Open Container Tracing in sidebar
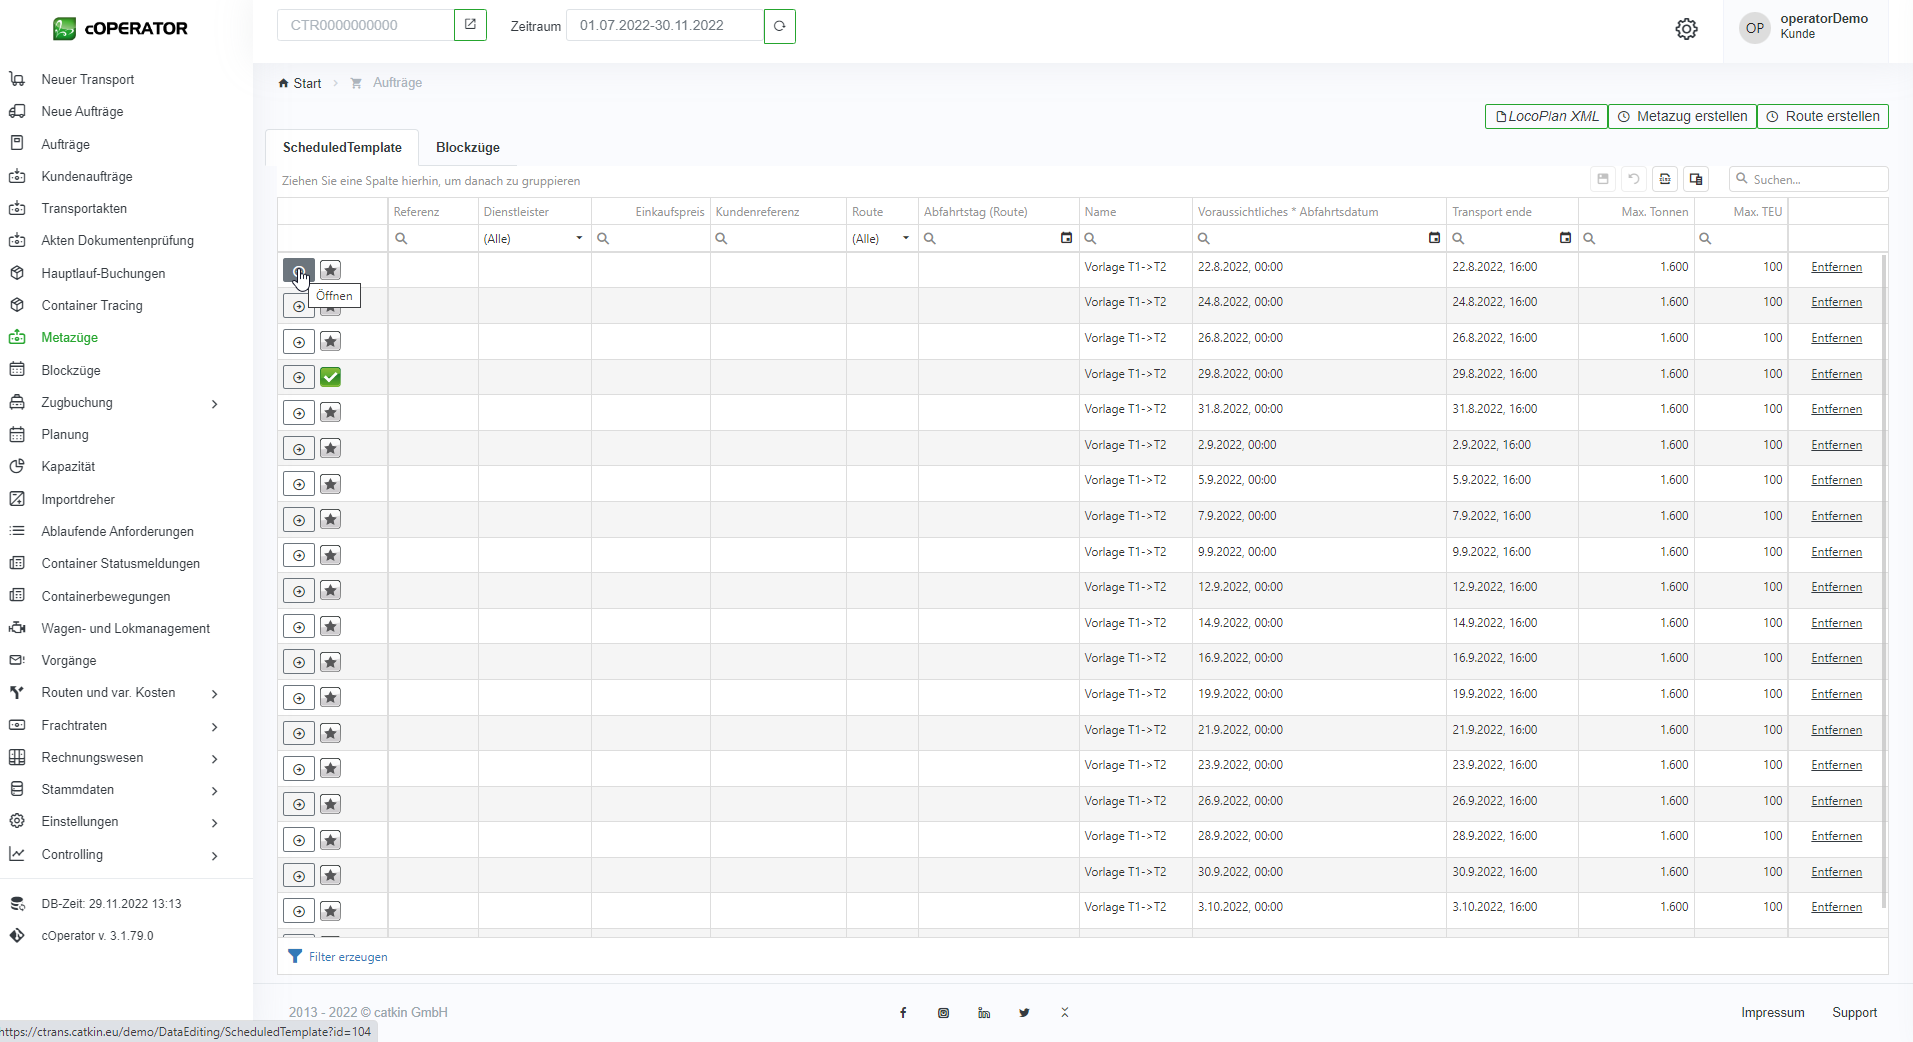The height and width of the screenshot is (1042, 1913). pyautogui.click(x=92, y=305)
